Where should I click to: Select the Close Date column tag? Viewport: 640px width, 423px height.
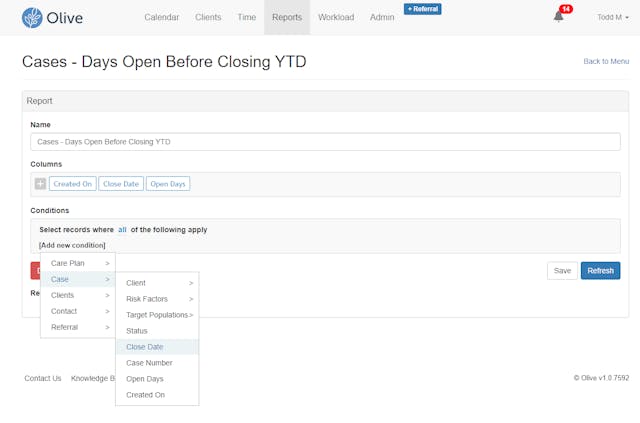(121, 184)
